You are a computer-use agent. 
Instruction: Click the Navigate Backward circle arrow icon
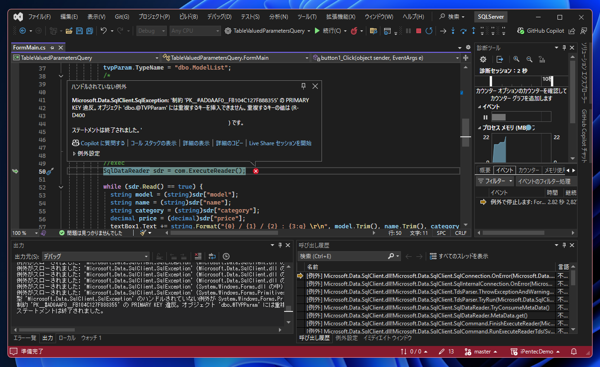23,31
